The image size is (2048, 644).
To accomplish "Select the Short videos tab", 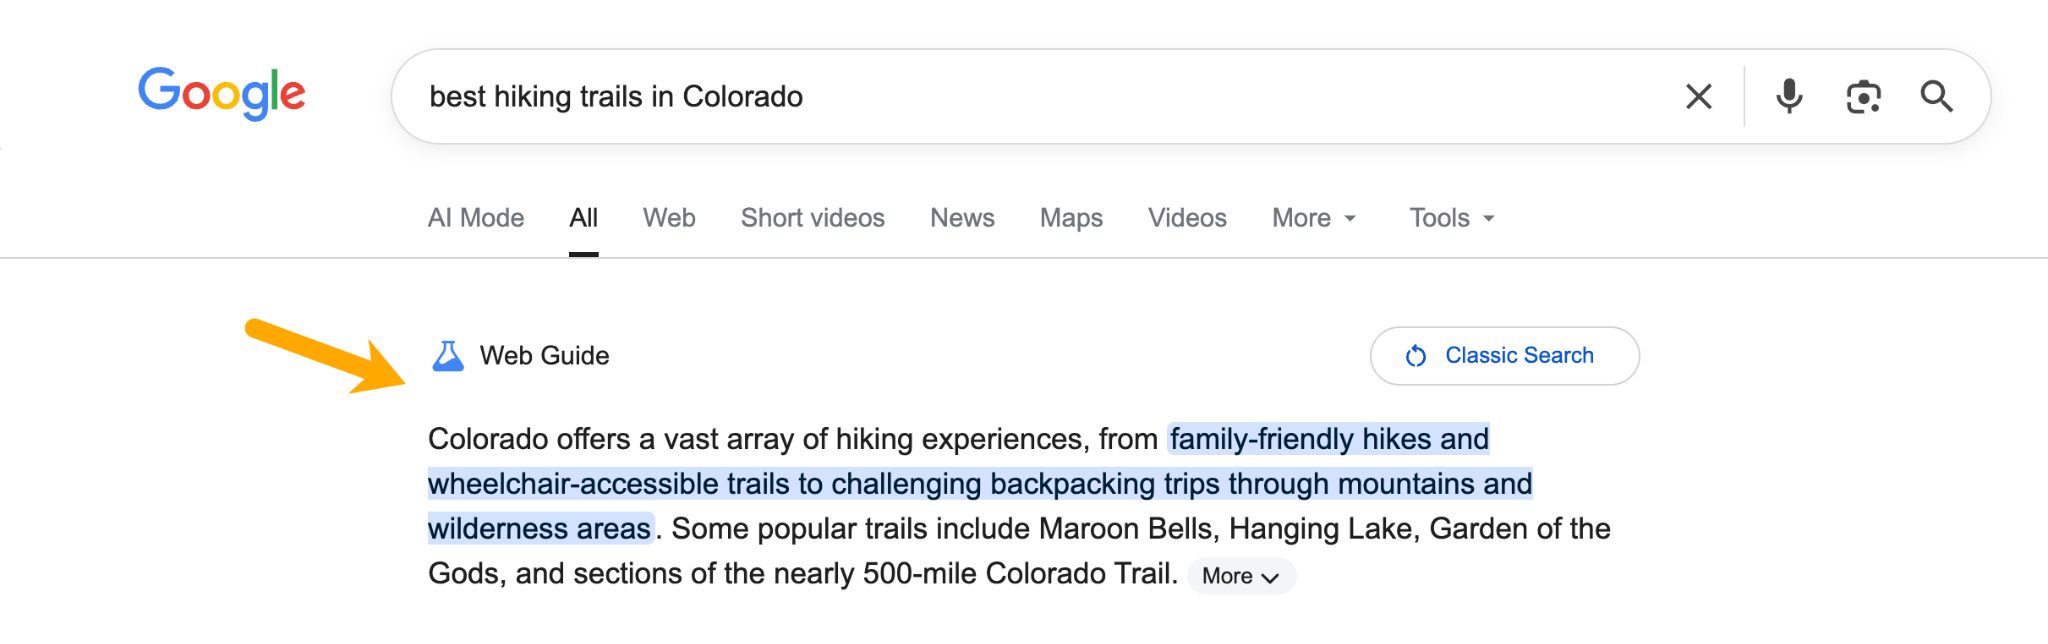I will 812,217.
